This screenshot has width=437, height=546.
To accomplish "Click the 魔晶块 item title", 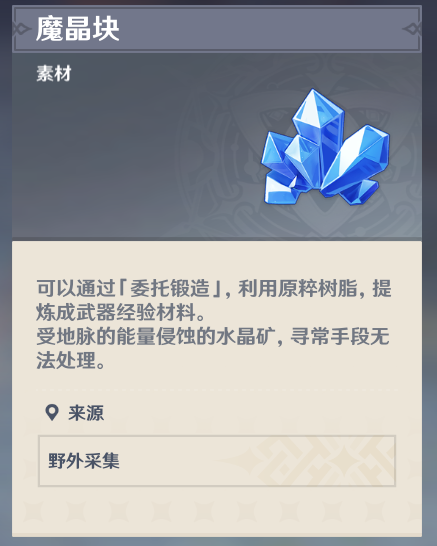I will click(78, 29).
